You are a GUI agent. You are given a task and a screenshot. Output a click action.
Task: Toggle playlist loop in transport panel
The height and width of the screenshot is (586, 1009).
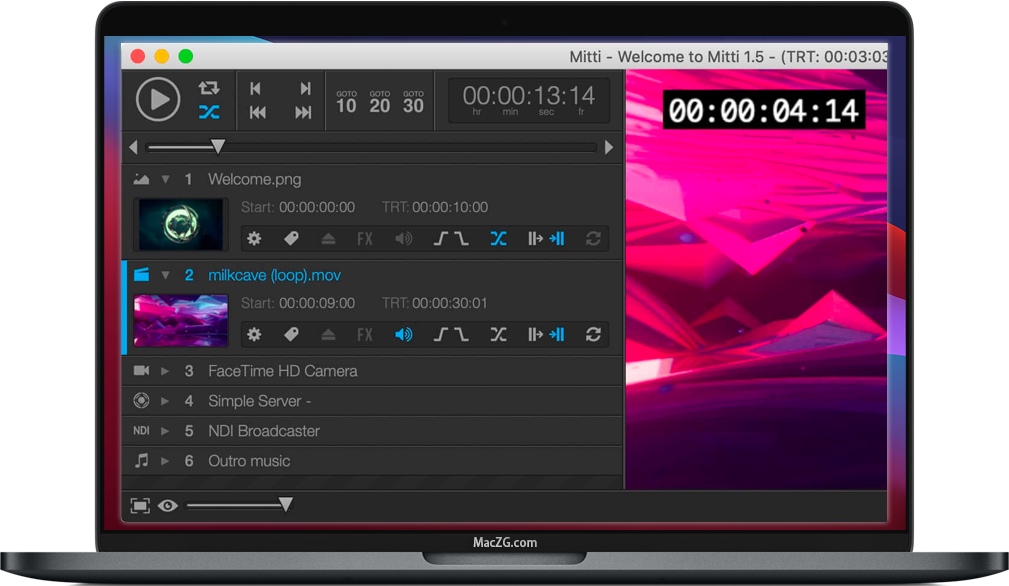click(209, 88)
